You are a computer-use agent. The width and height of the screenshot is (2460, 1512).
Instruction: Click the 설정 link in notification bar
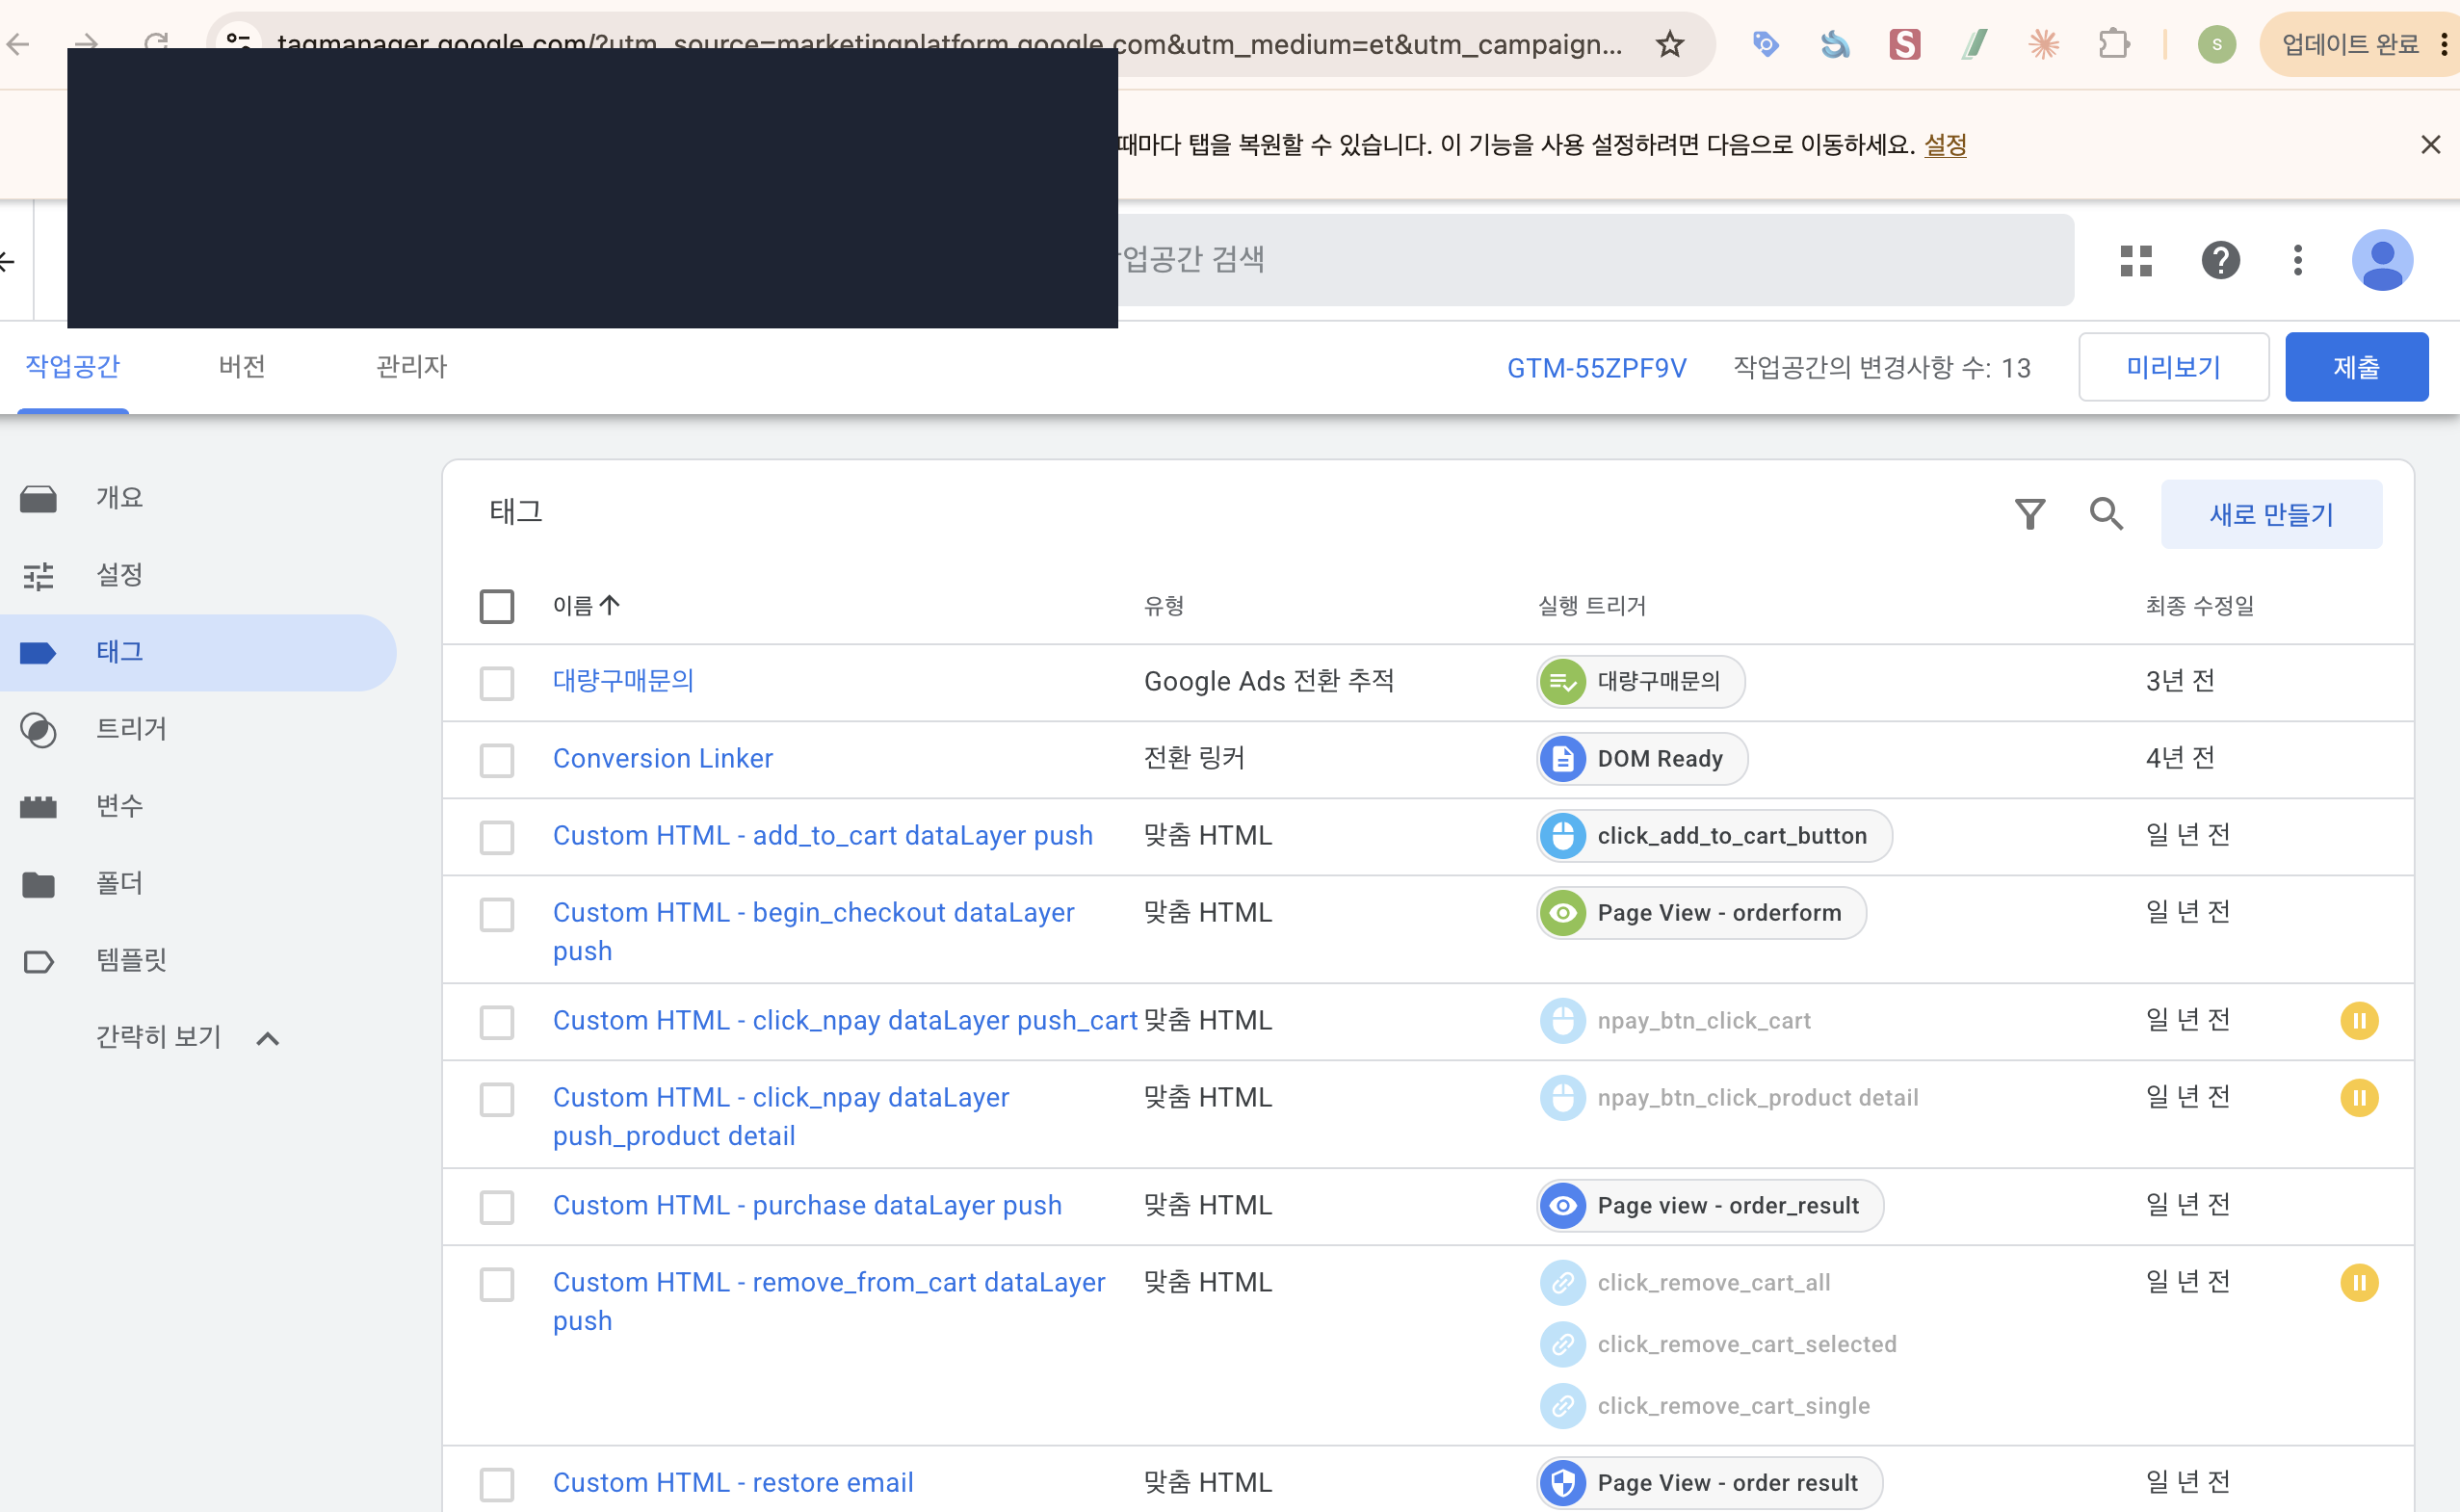(1945, 145)
